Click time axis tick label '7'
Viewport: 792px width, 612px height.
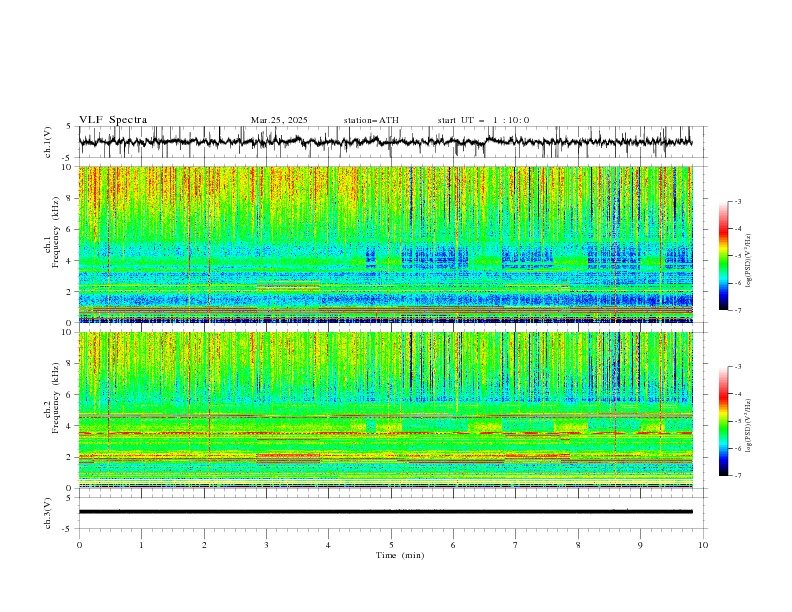516,545
